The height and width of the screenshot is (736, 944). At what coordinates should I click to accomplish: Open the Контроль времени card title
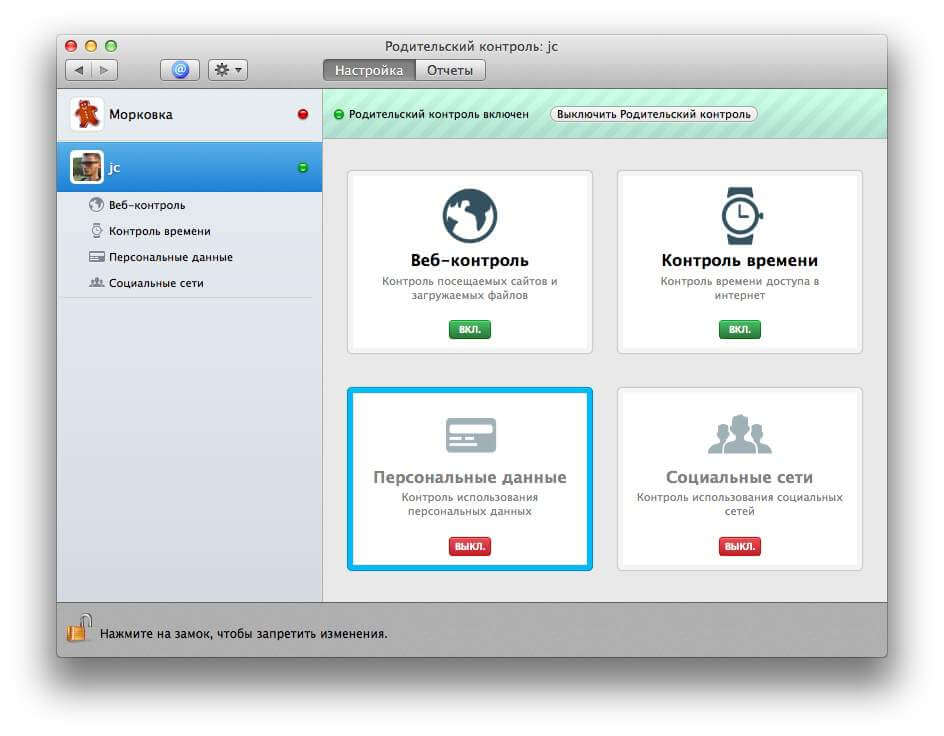[x=739, y=261]
